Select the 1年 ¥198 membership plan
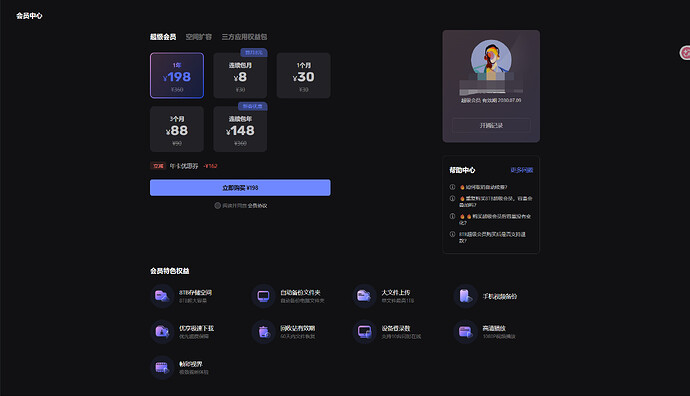Screen dimensions: 690x396 point(177,75)
